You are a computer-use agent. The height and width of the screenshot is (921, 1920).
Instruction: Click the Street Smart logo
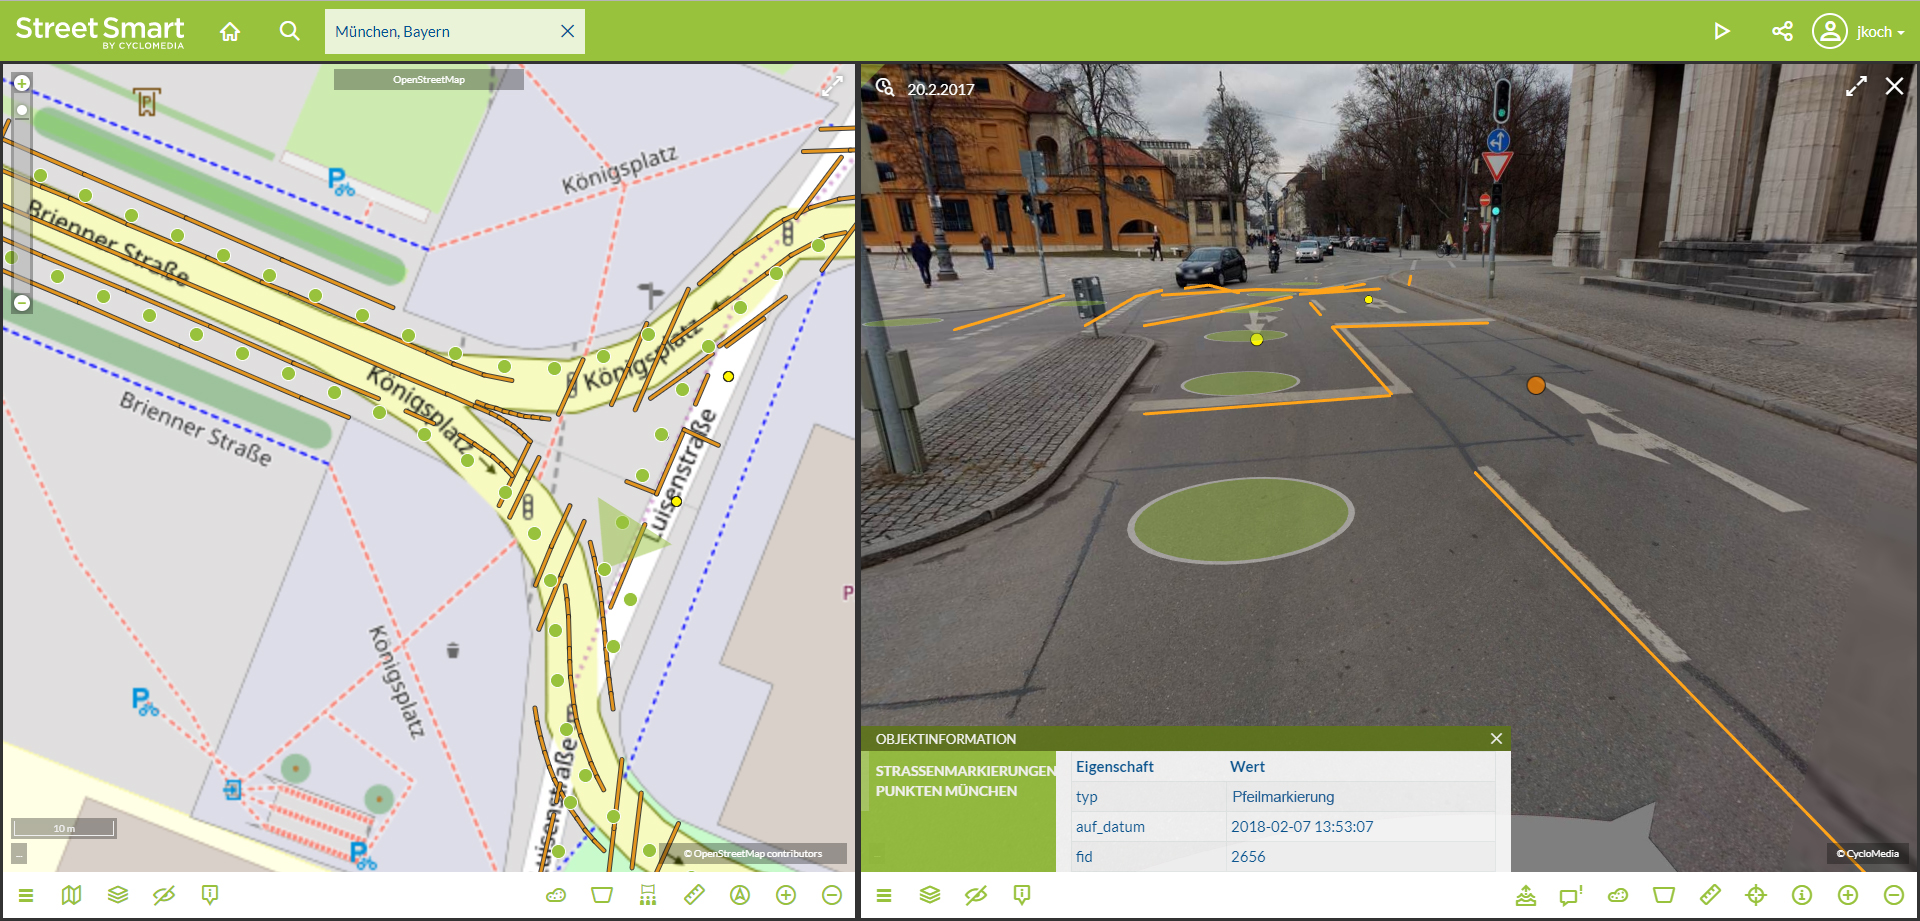tap(100, 31)
